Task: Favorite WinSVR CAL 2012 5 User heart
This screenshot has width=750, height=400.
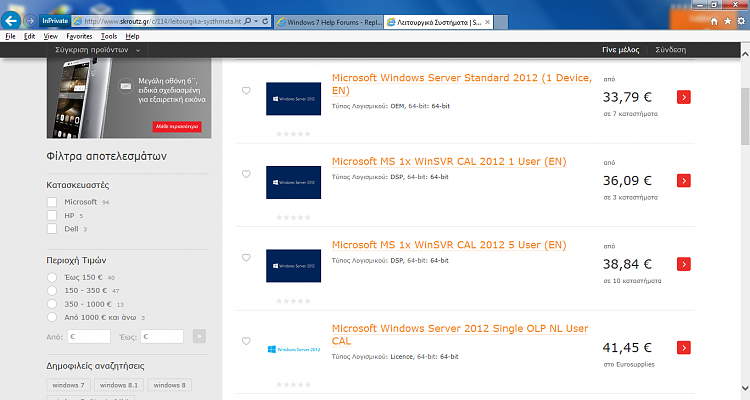Action: pos(246,257)
